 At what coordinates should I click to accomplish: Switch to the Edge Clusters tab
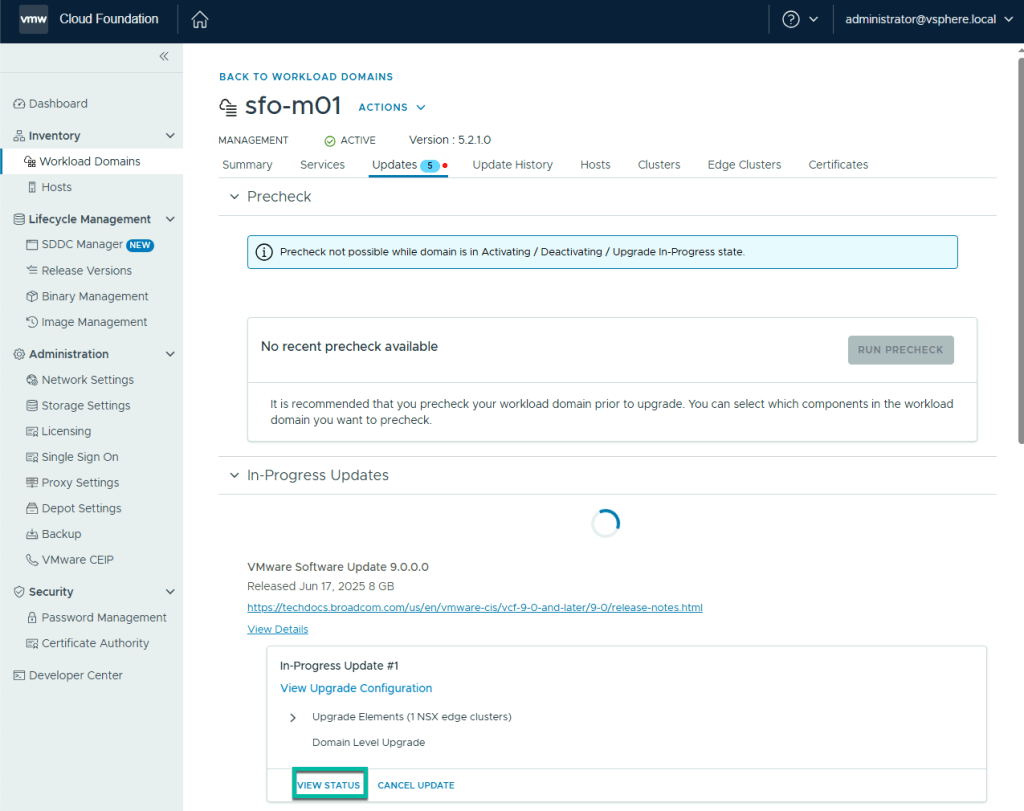click(744, 165)
